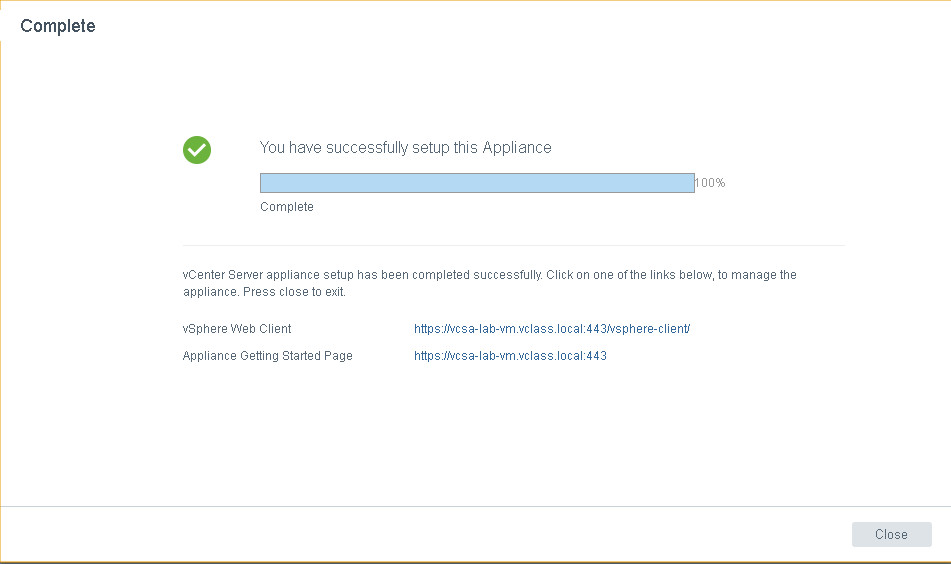
Task: Click the vSphere Web Client label
Action: coord(237,329)
